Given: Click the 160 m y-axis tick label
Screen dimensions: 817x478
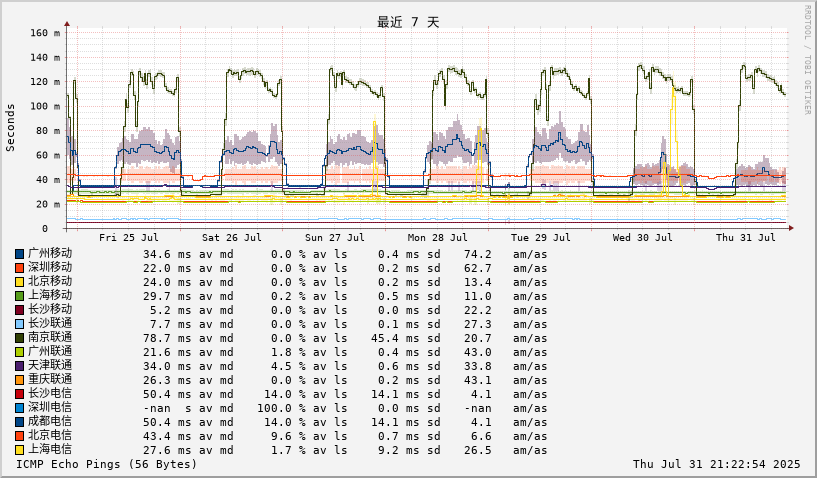Looking at the screenshot, I should (x=45, y=33).
